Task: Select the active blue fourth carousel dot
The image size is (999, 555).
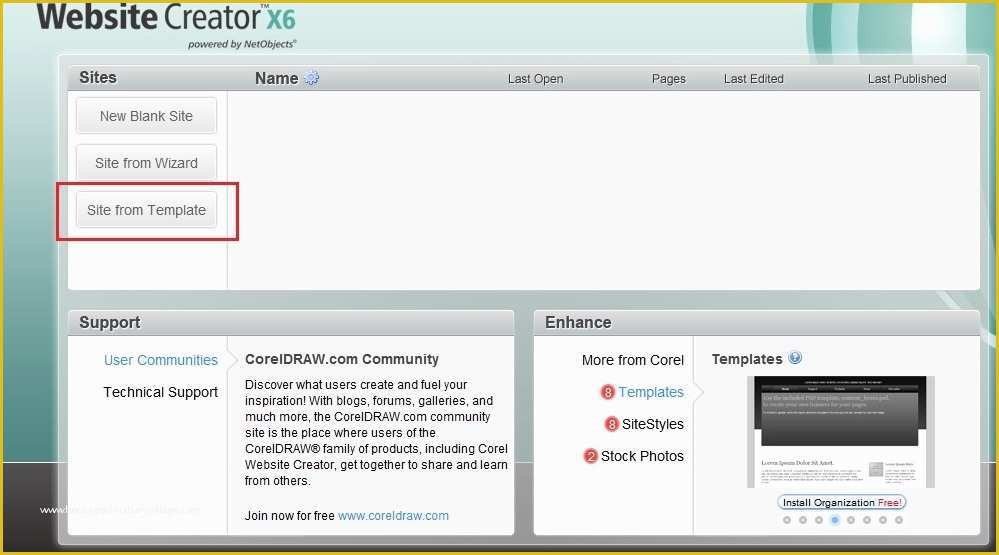Action: click(835, 520)
